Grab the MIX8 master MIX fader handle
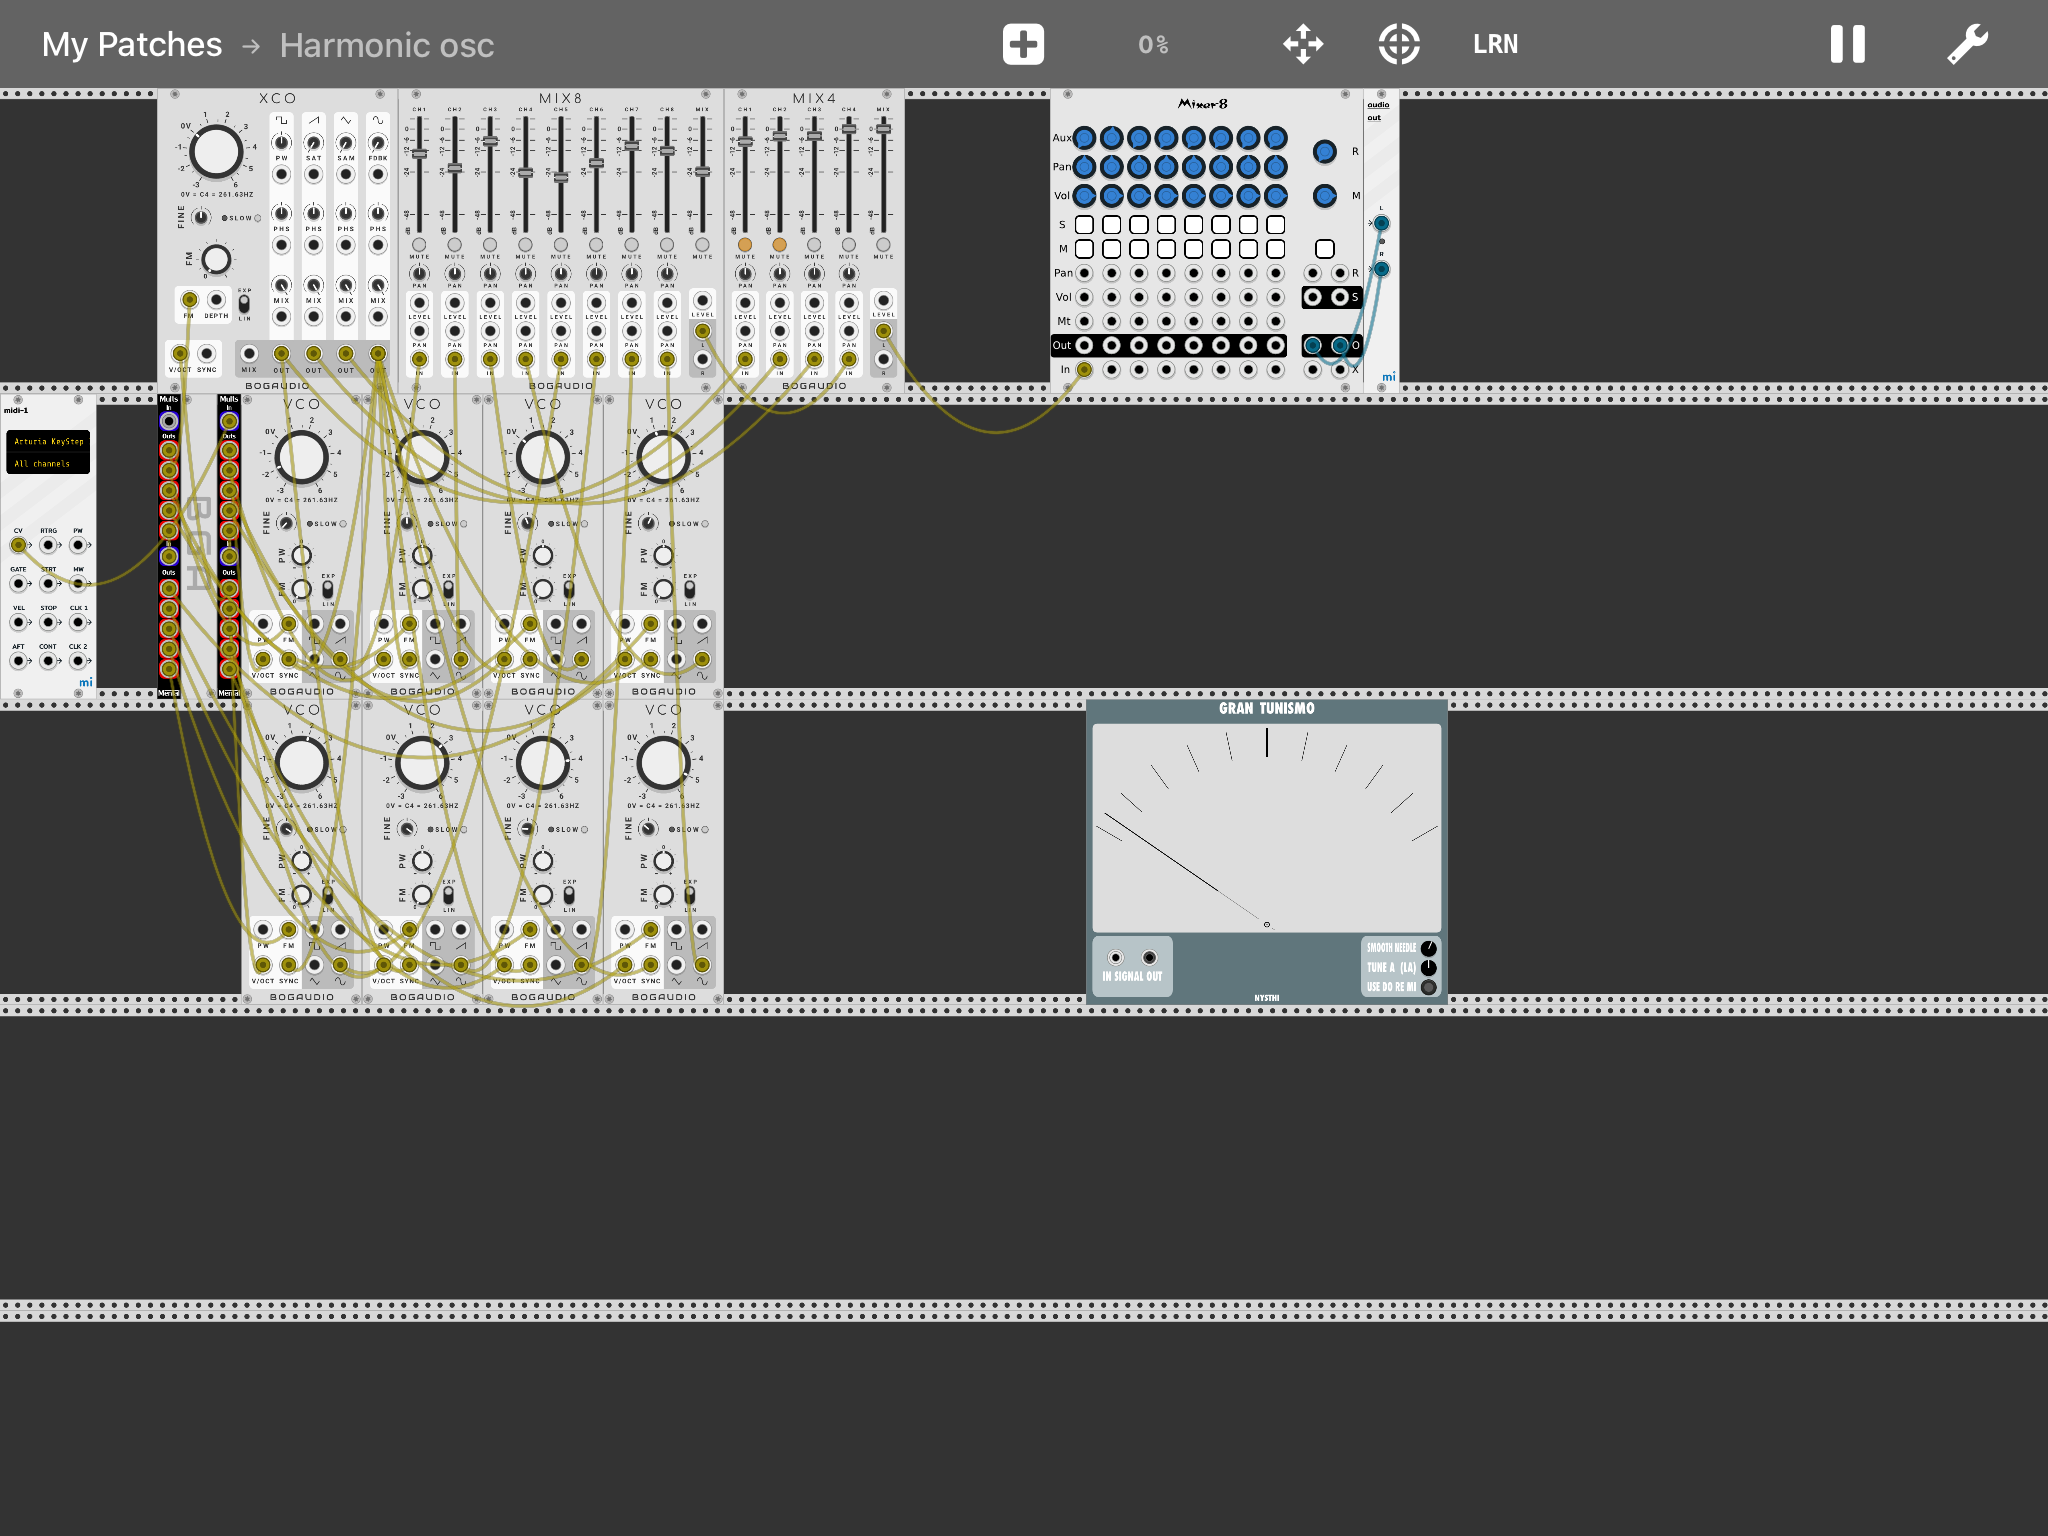 (x=702, y=172)
